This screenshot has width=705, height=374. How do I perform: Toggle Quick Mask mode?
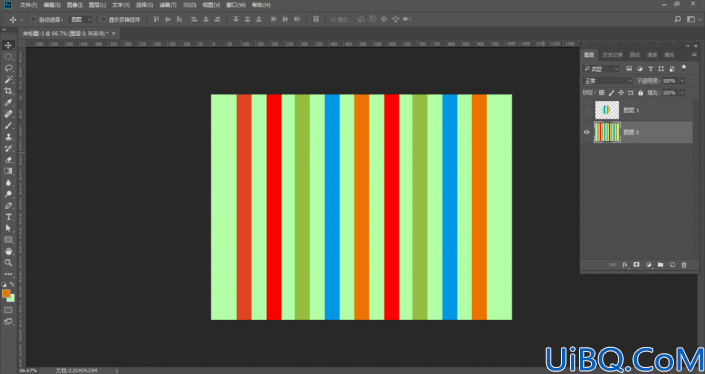[x=8, y=310]
